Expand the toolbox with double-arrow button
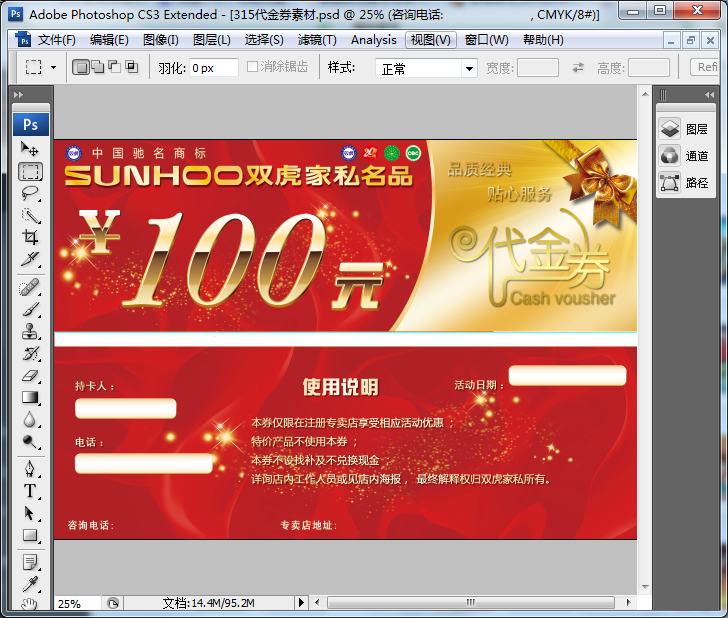The width and height of the screenshot is (728, 618). click(18, 95)
